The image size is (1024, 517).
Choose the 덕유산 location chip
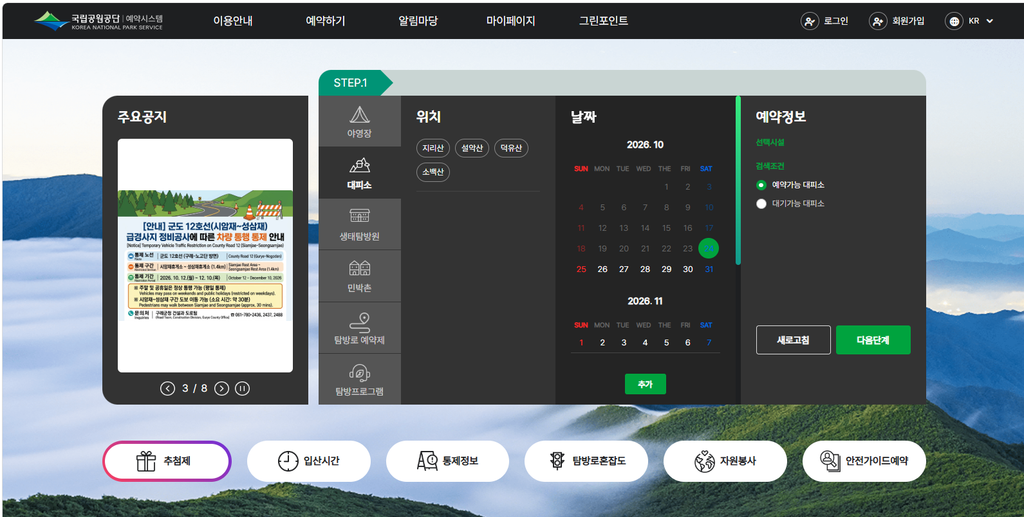click(x=511, y=148)
